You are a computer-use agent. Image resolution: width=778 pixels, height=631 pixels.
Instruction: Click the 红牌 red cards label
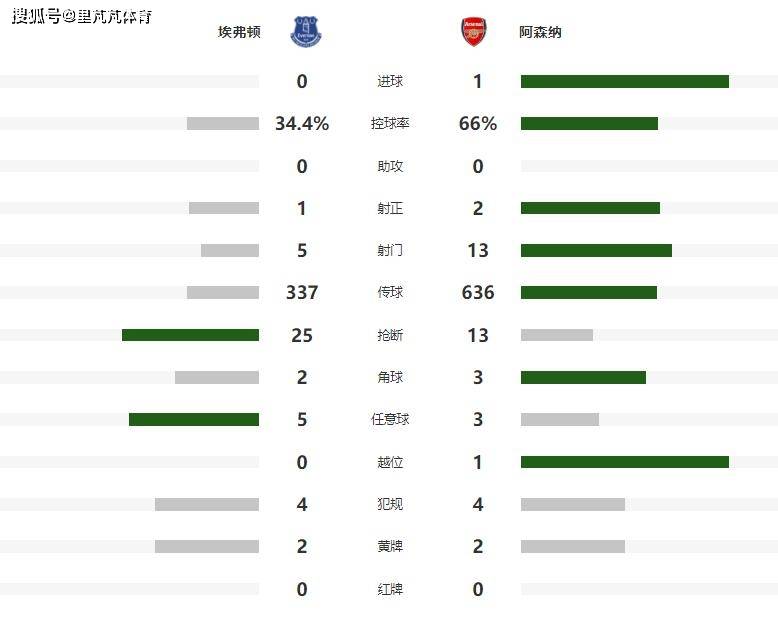pos(390,589)
